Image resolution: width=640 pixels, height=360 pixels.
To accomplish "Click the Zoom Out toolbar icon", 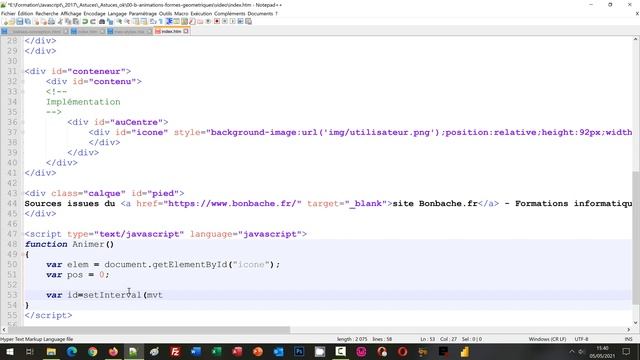I will 127,21.
